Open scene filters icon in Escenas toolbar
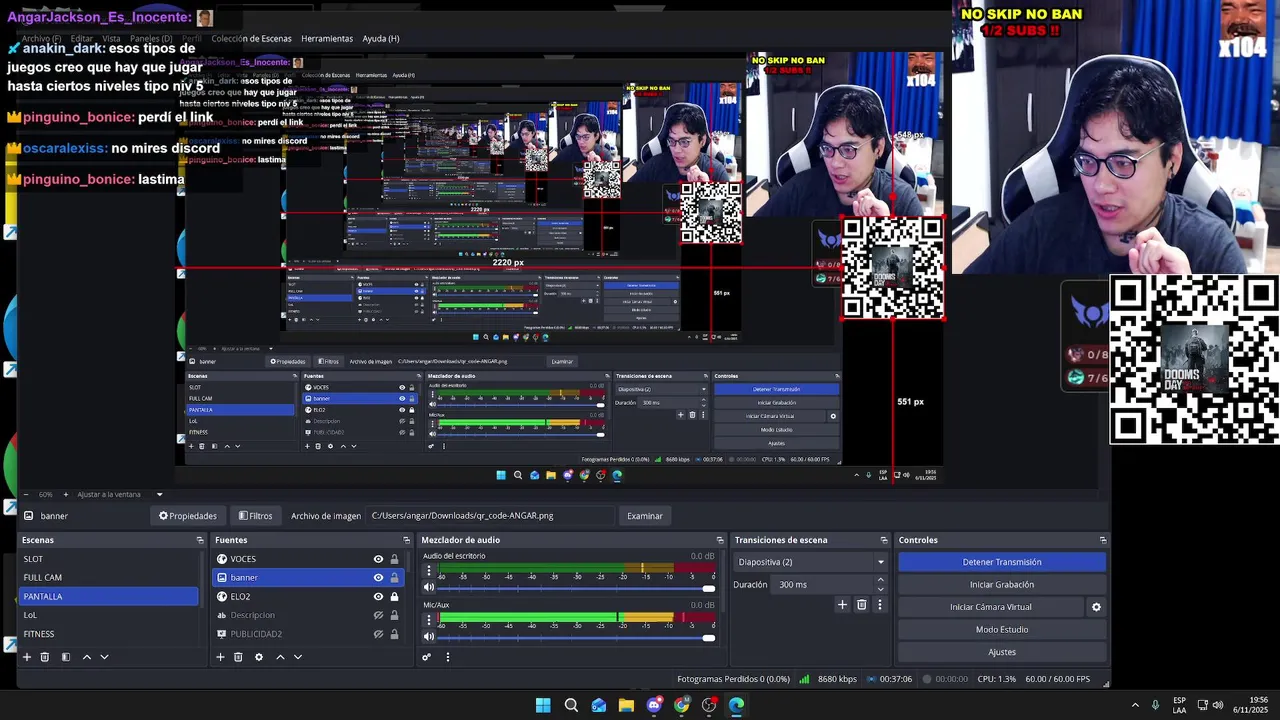Image resolution: width=1280 pixels, height=720 pixels. click(x=66, y=657)
